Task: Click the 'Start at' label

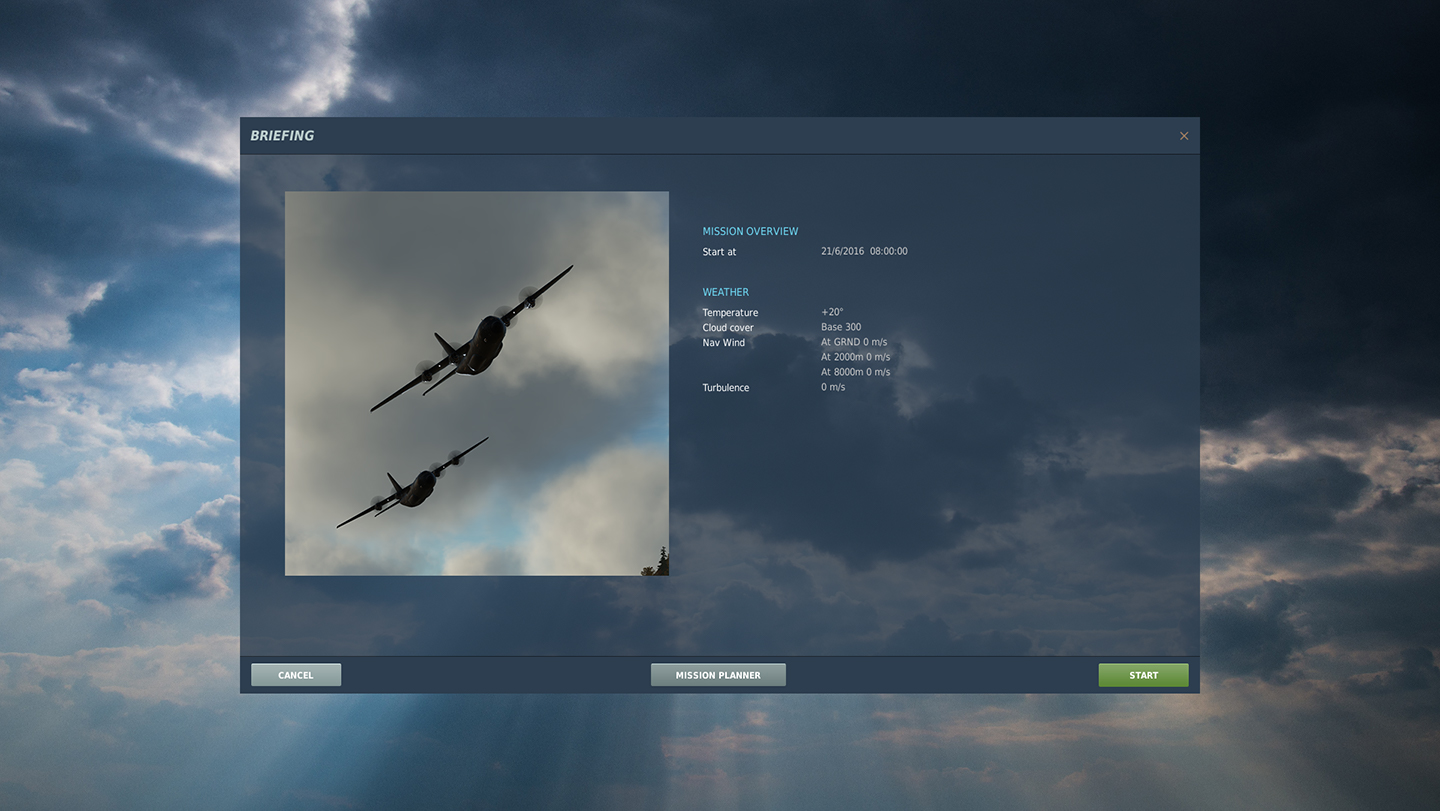Action: [x=719, y=252]
